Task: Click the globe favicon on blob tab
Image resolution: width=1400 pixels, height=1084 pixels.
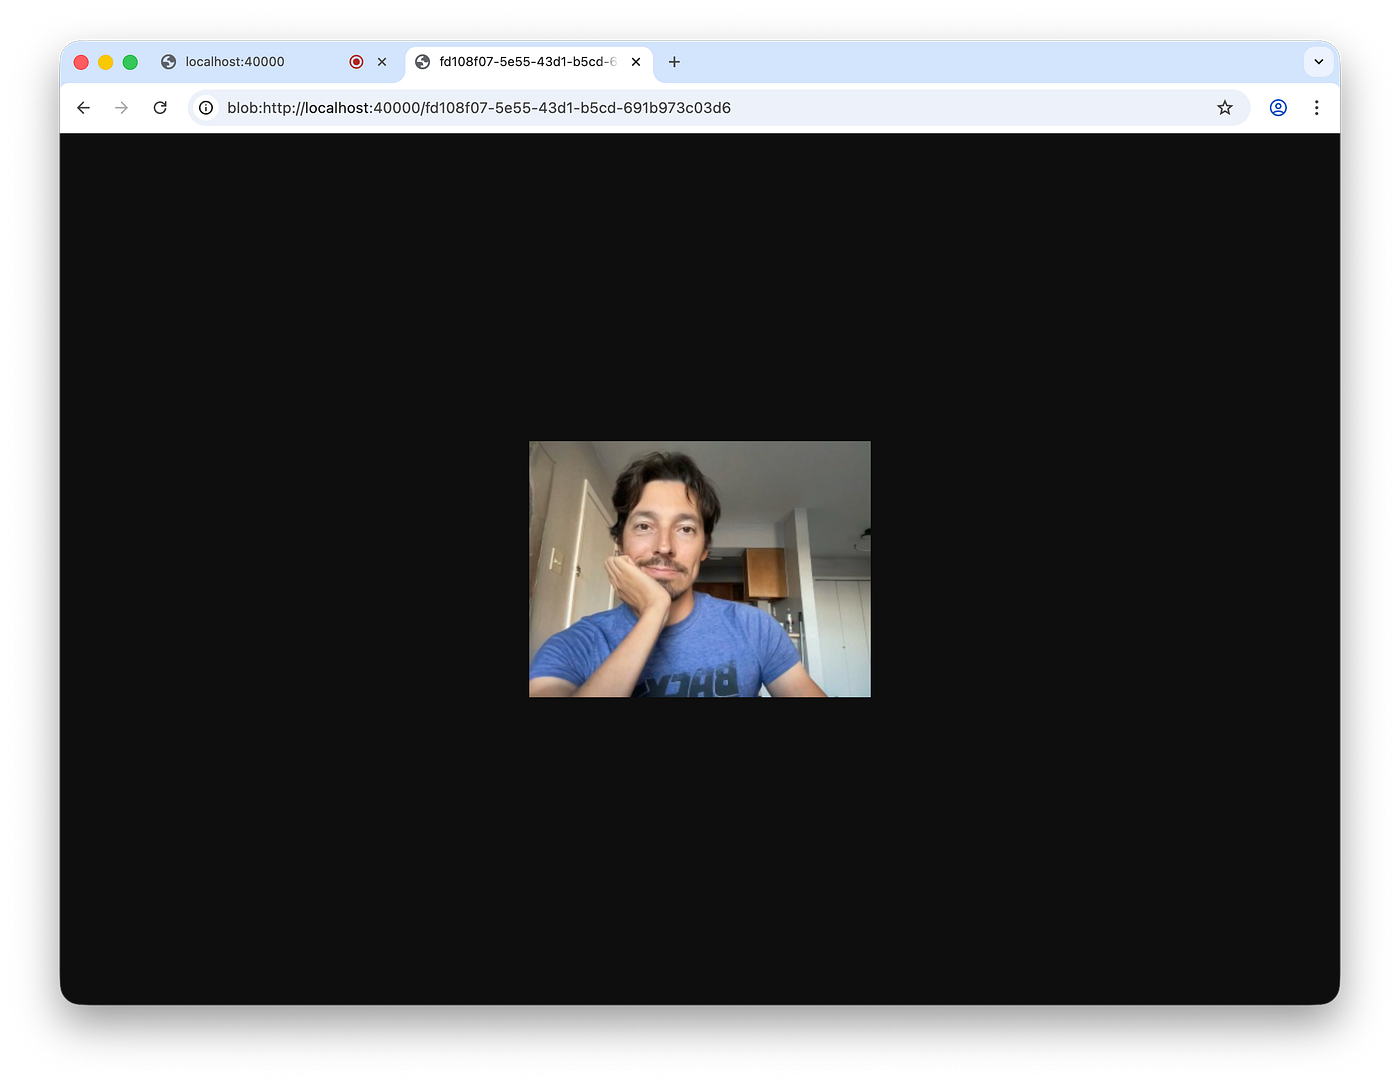Action: click(423, 62)
